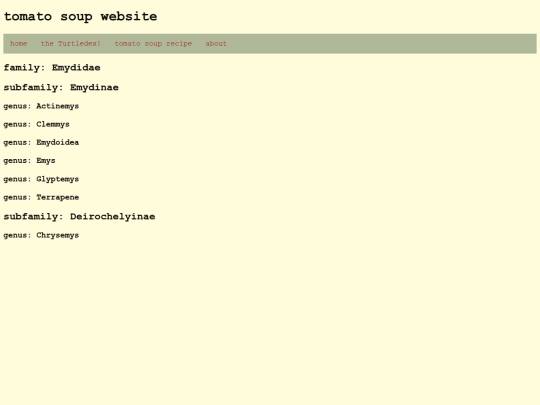This screenshot has width=540, height=405.
Task: Click genus: Glyptemys entry
Action: pos(41,179)
